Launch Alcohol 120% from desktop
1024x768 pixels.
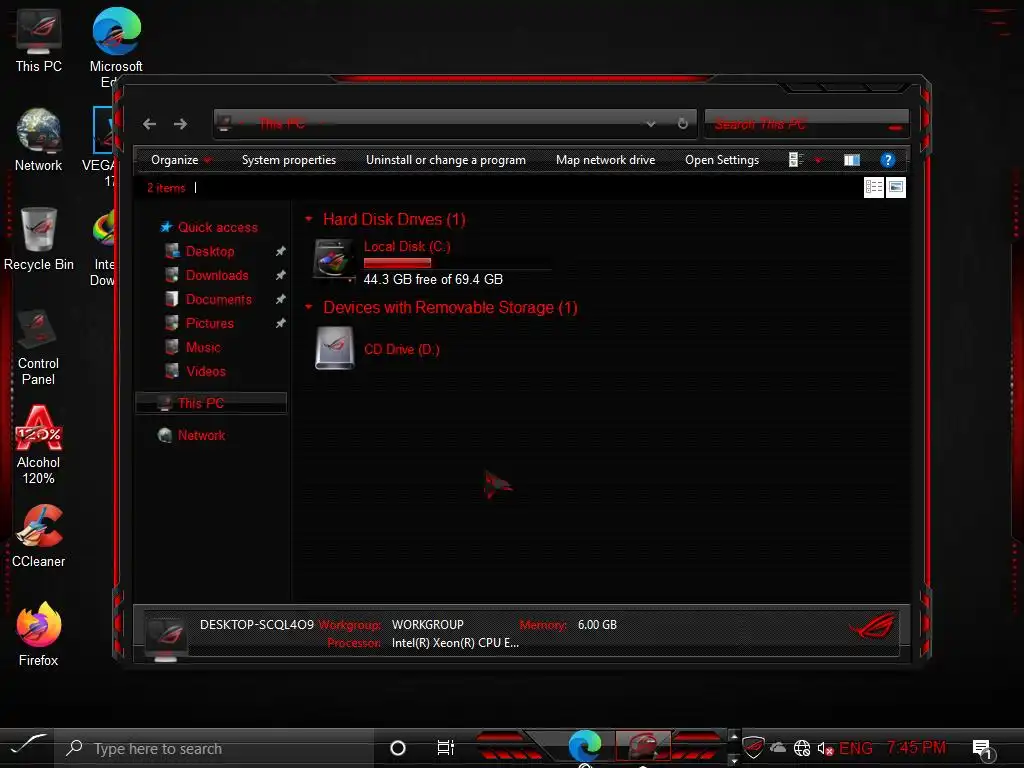[x=39, y=445]
